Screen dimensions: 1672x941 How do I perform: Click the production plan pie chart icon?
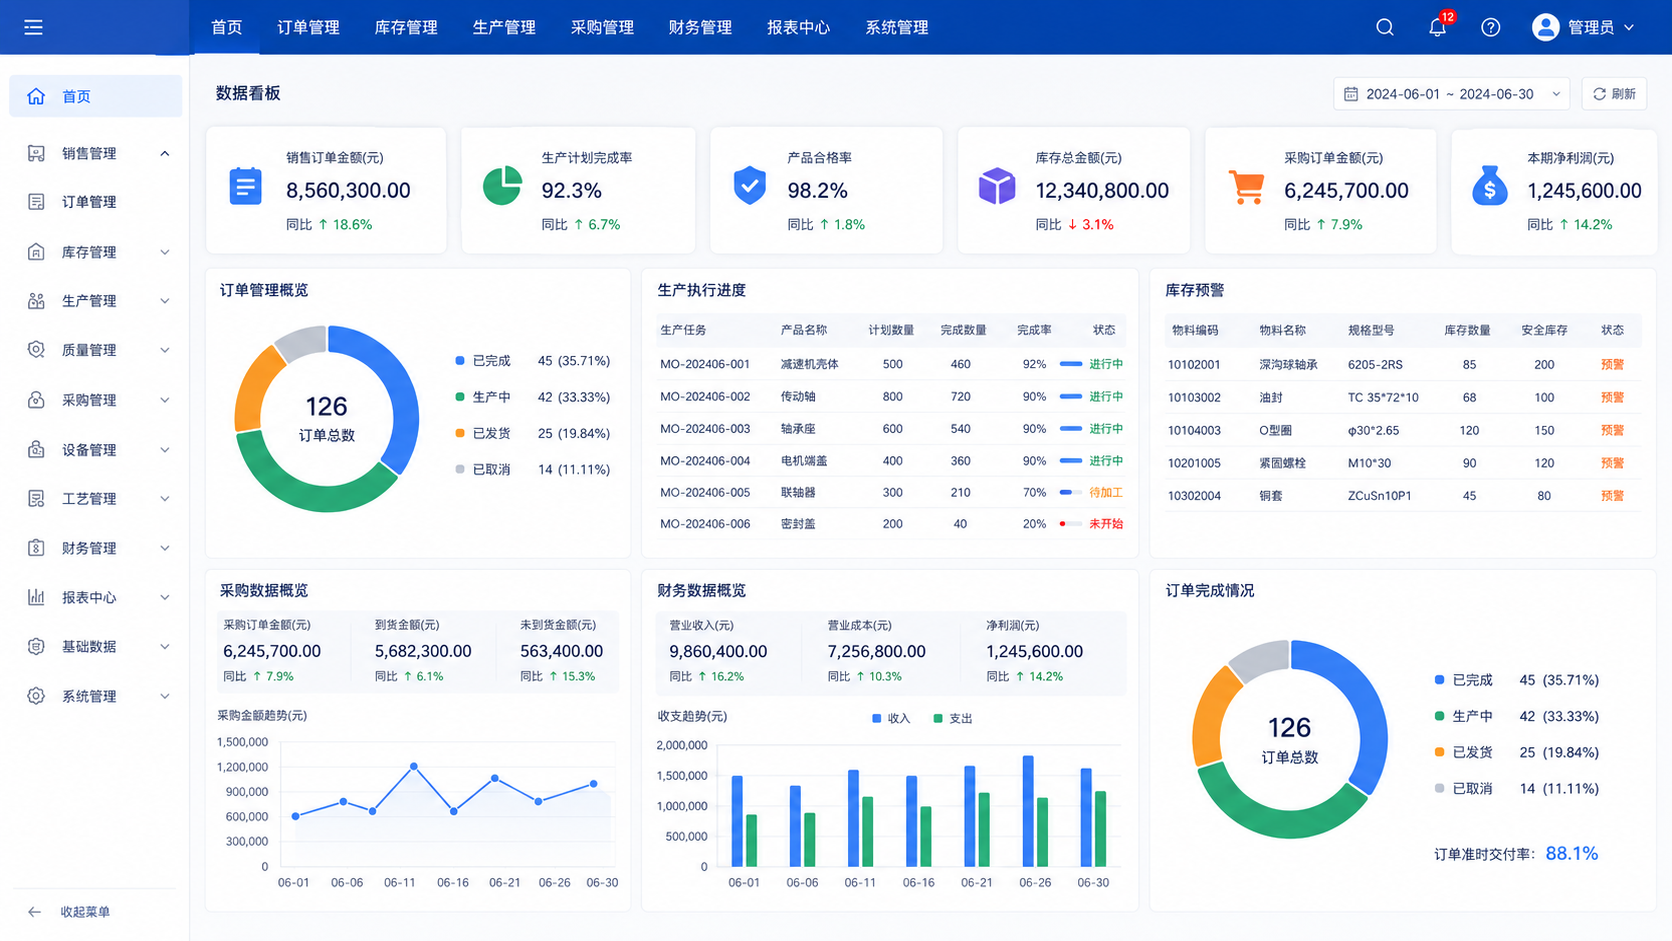coord(502,186)
